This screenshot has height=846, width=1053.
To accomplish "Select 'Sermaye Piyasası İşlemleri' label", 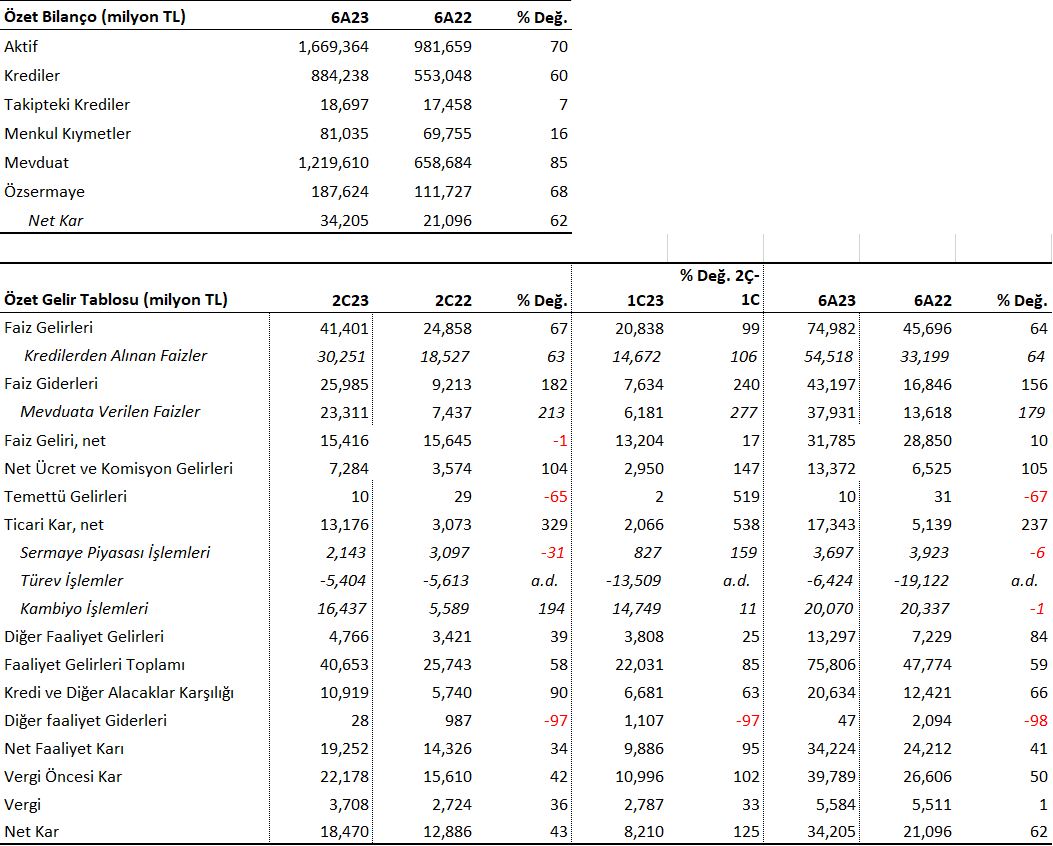I will [115, 553].
